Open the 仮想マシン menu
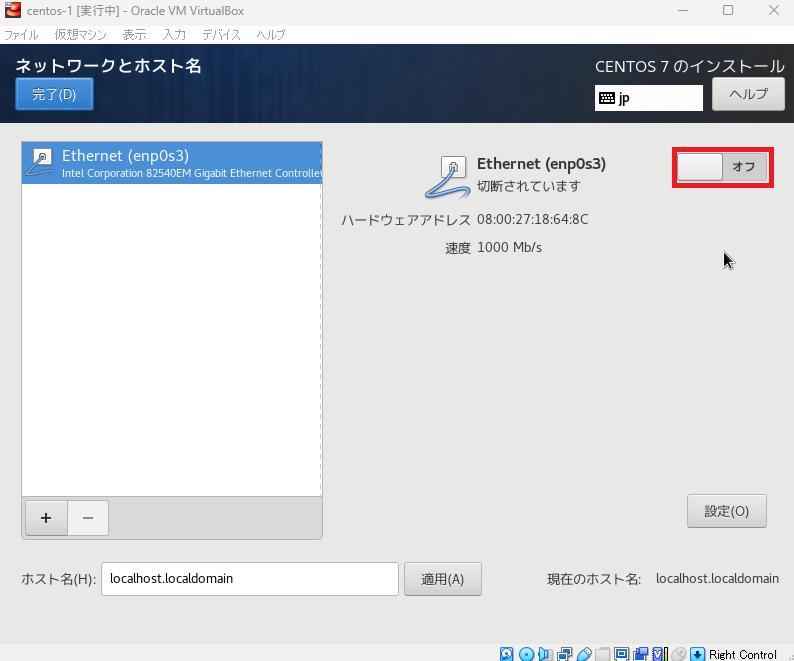794x661 pixels. (81, 34)
